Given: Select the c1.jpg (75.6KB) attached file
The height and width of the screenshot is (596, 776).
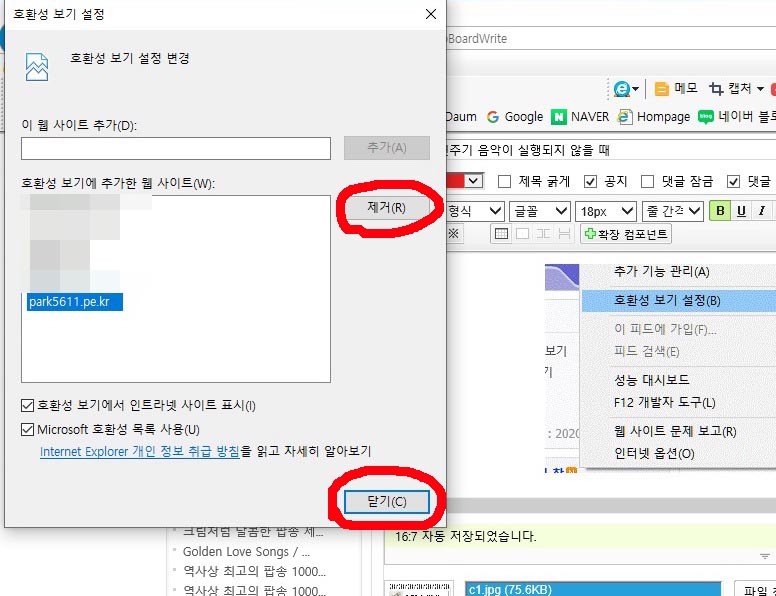Looking at the screenshot, I should 593,590.
